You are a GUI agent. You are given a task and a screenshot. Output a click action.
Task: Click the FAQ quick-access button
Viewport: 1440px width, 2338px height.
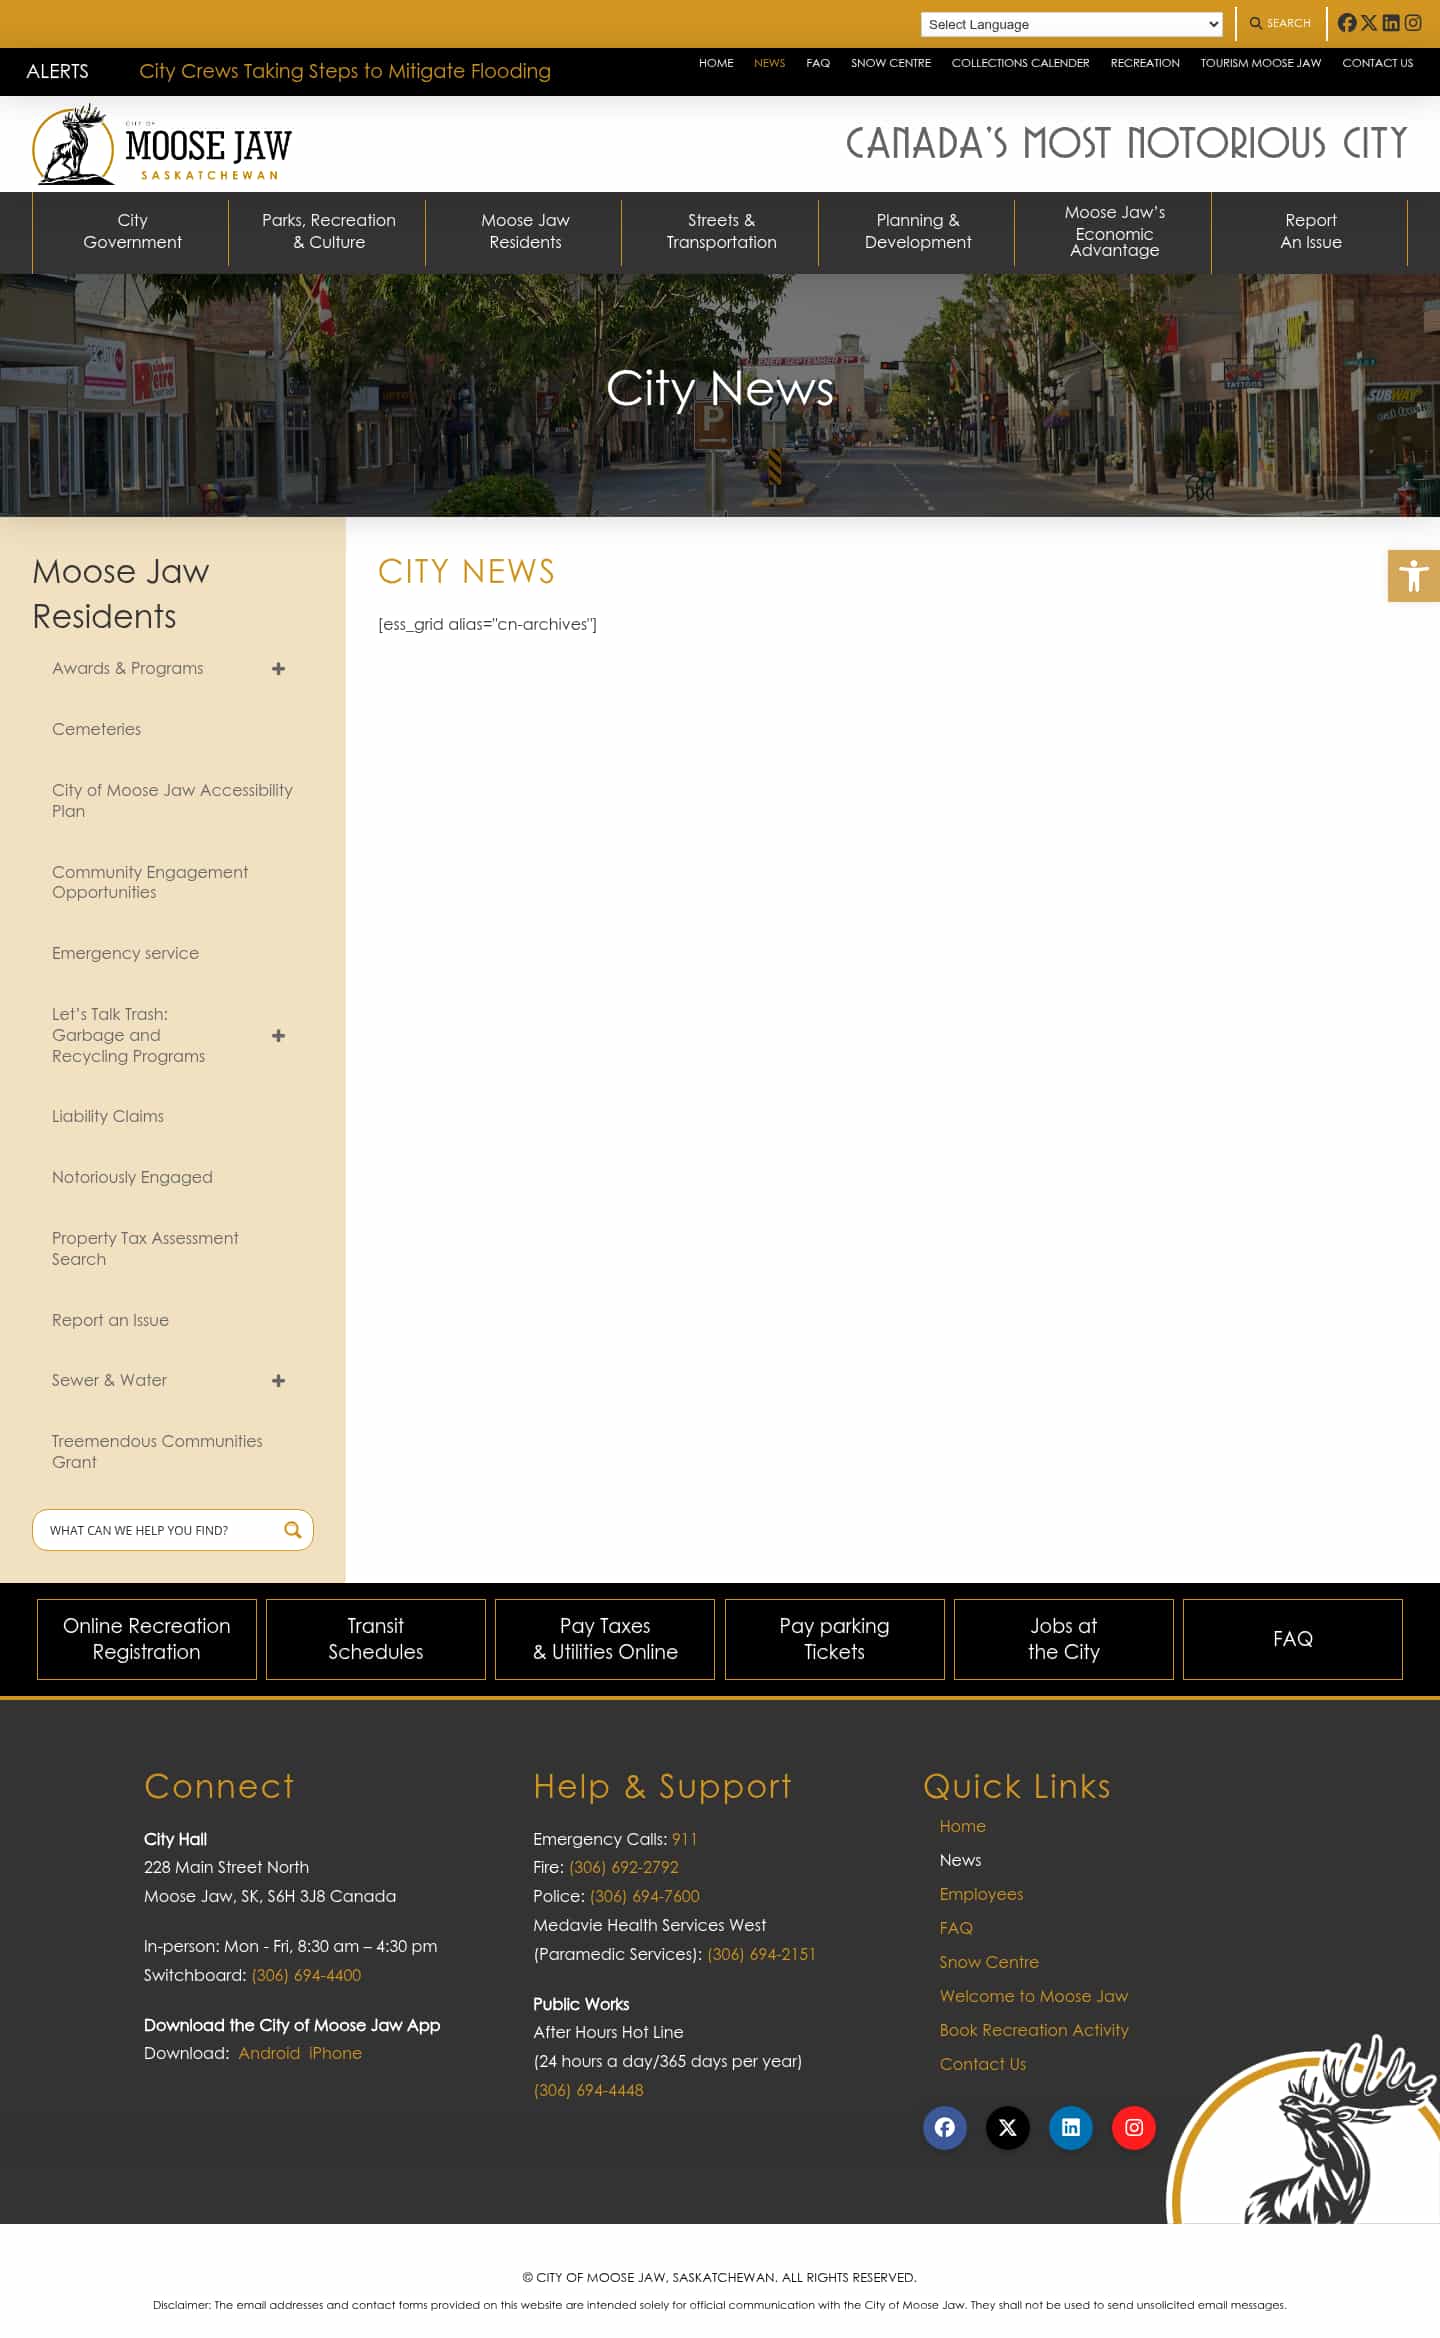click(x=1293, y=1639)
